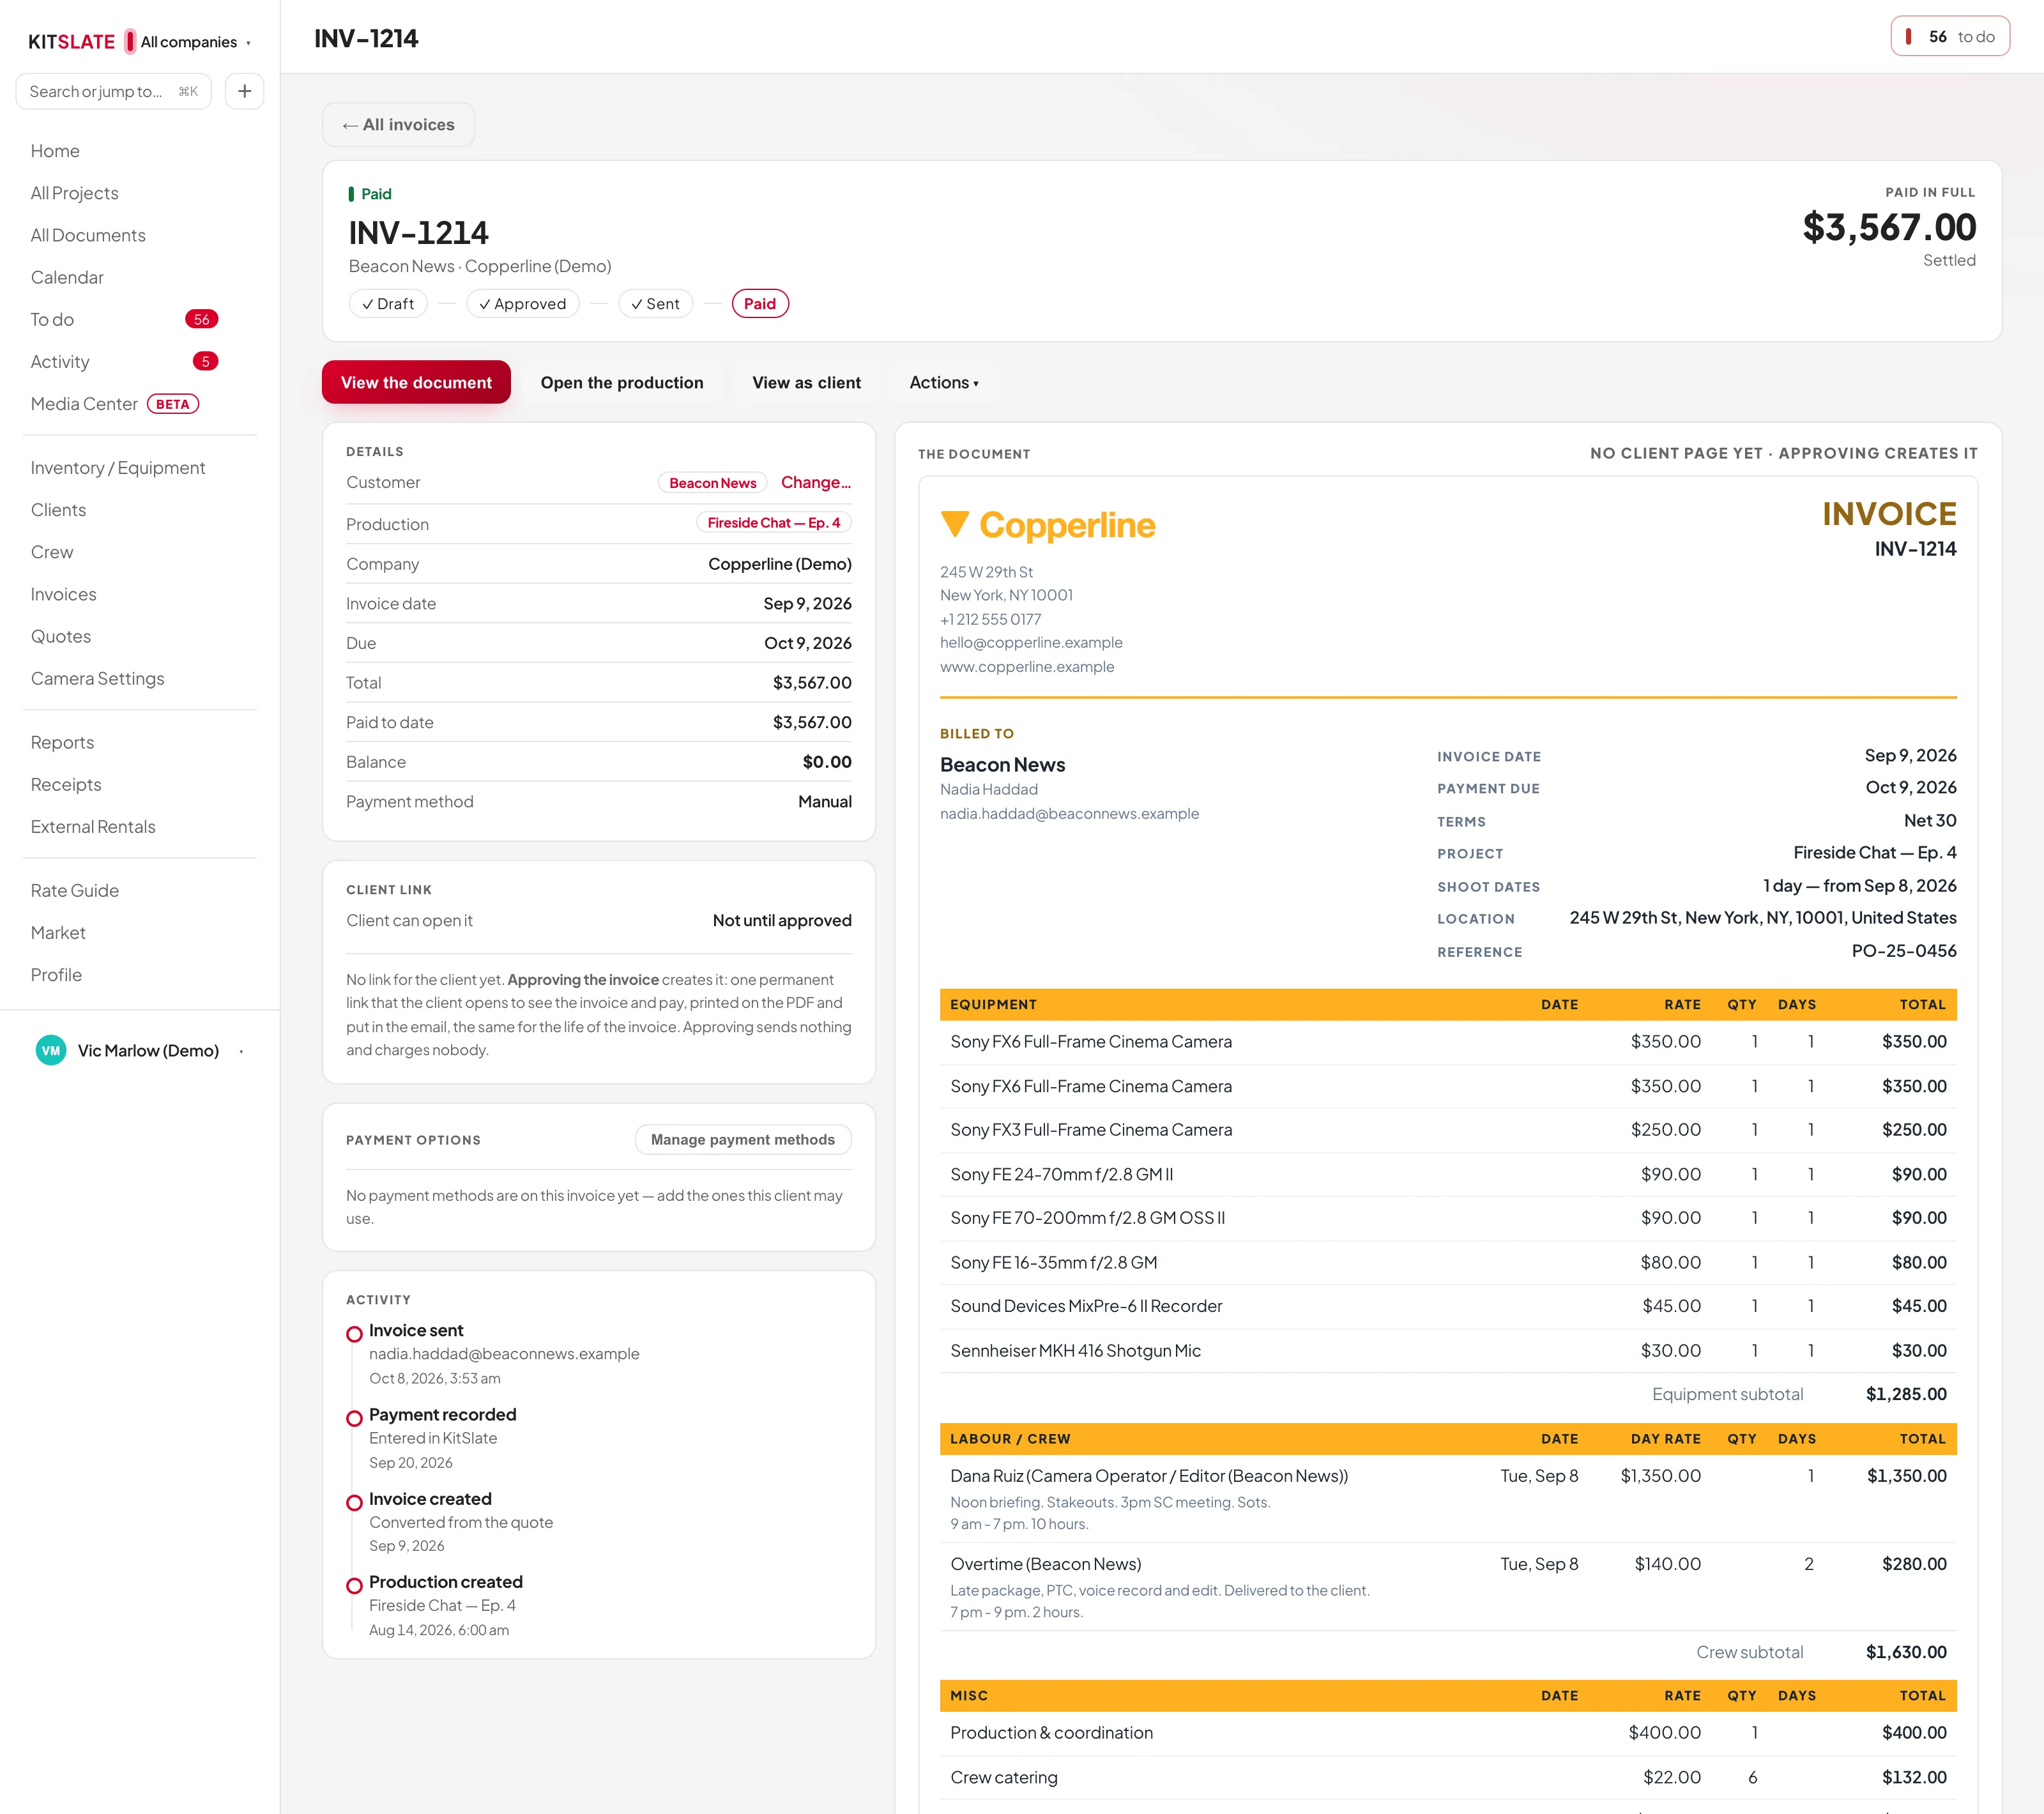Viewport: 2044px width, 1814px height.
Task: Select the Approved status step
Action: click(523, 303)
